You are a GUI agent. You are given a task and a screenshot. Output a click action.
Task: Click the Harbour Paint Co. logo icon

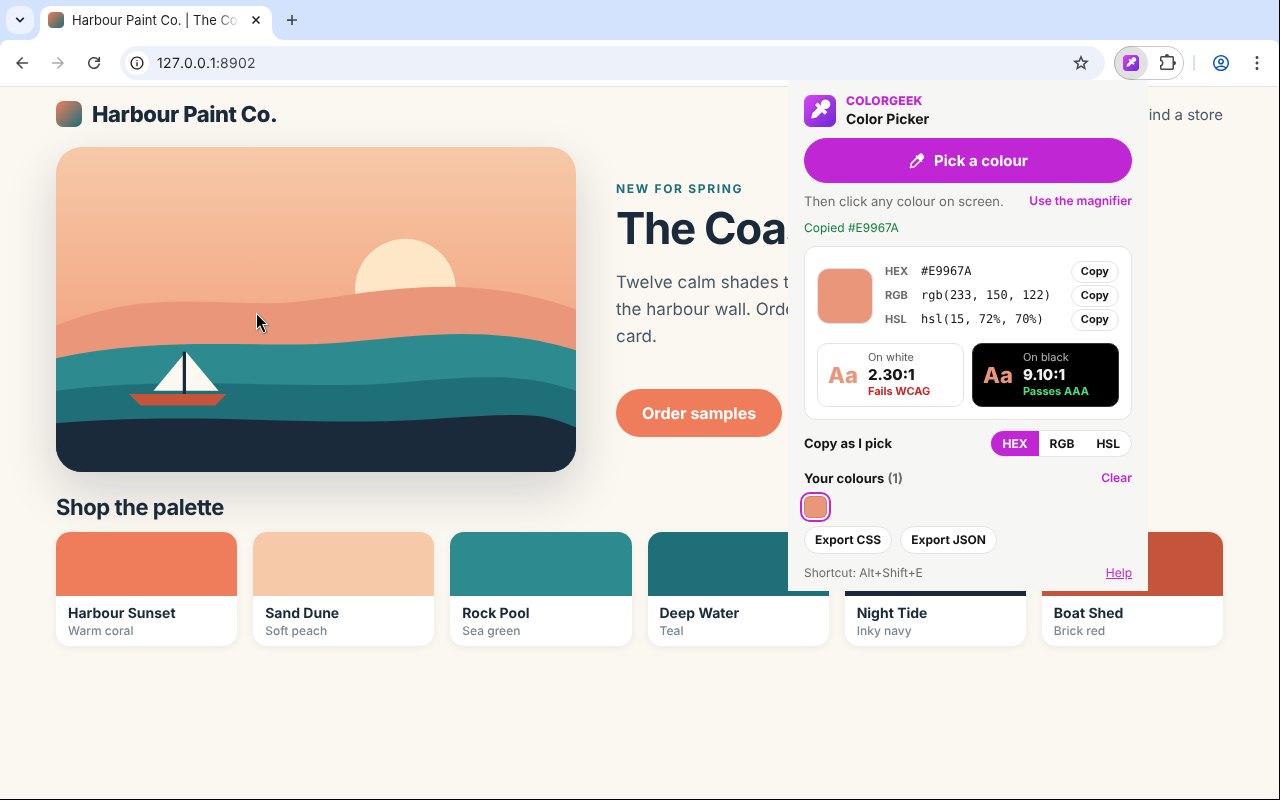click(x=69, y=115)
